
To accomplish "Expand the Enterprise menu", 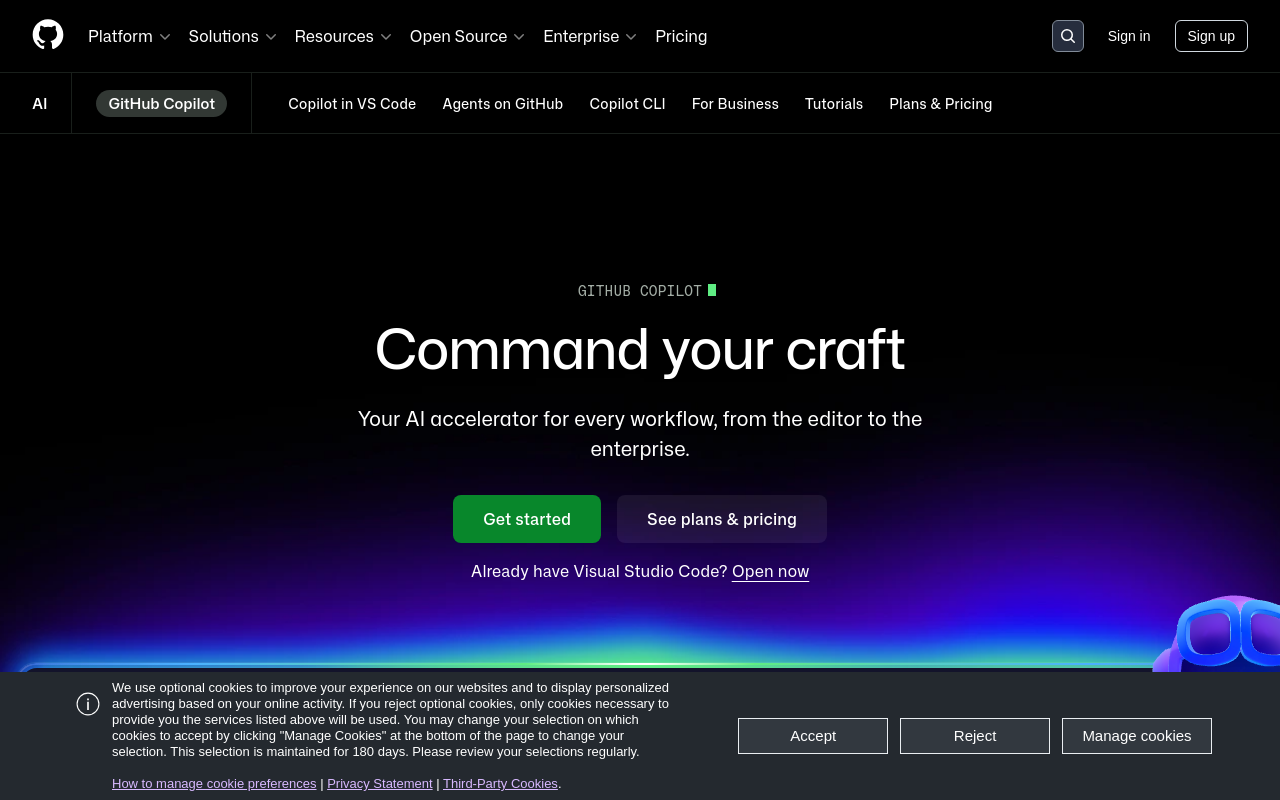I will 590,36.
